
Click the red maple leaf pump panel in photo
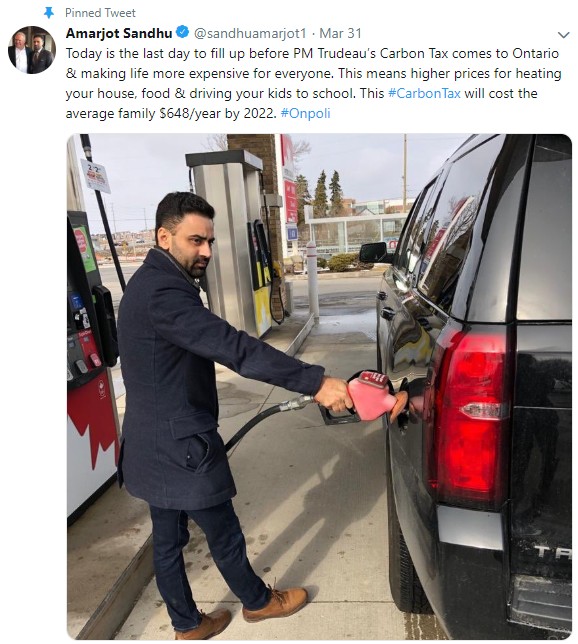coord(92,442)
